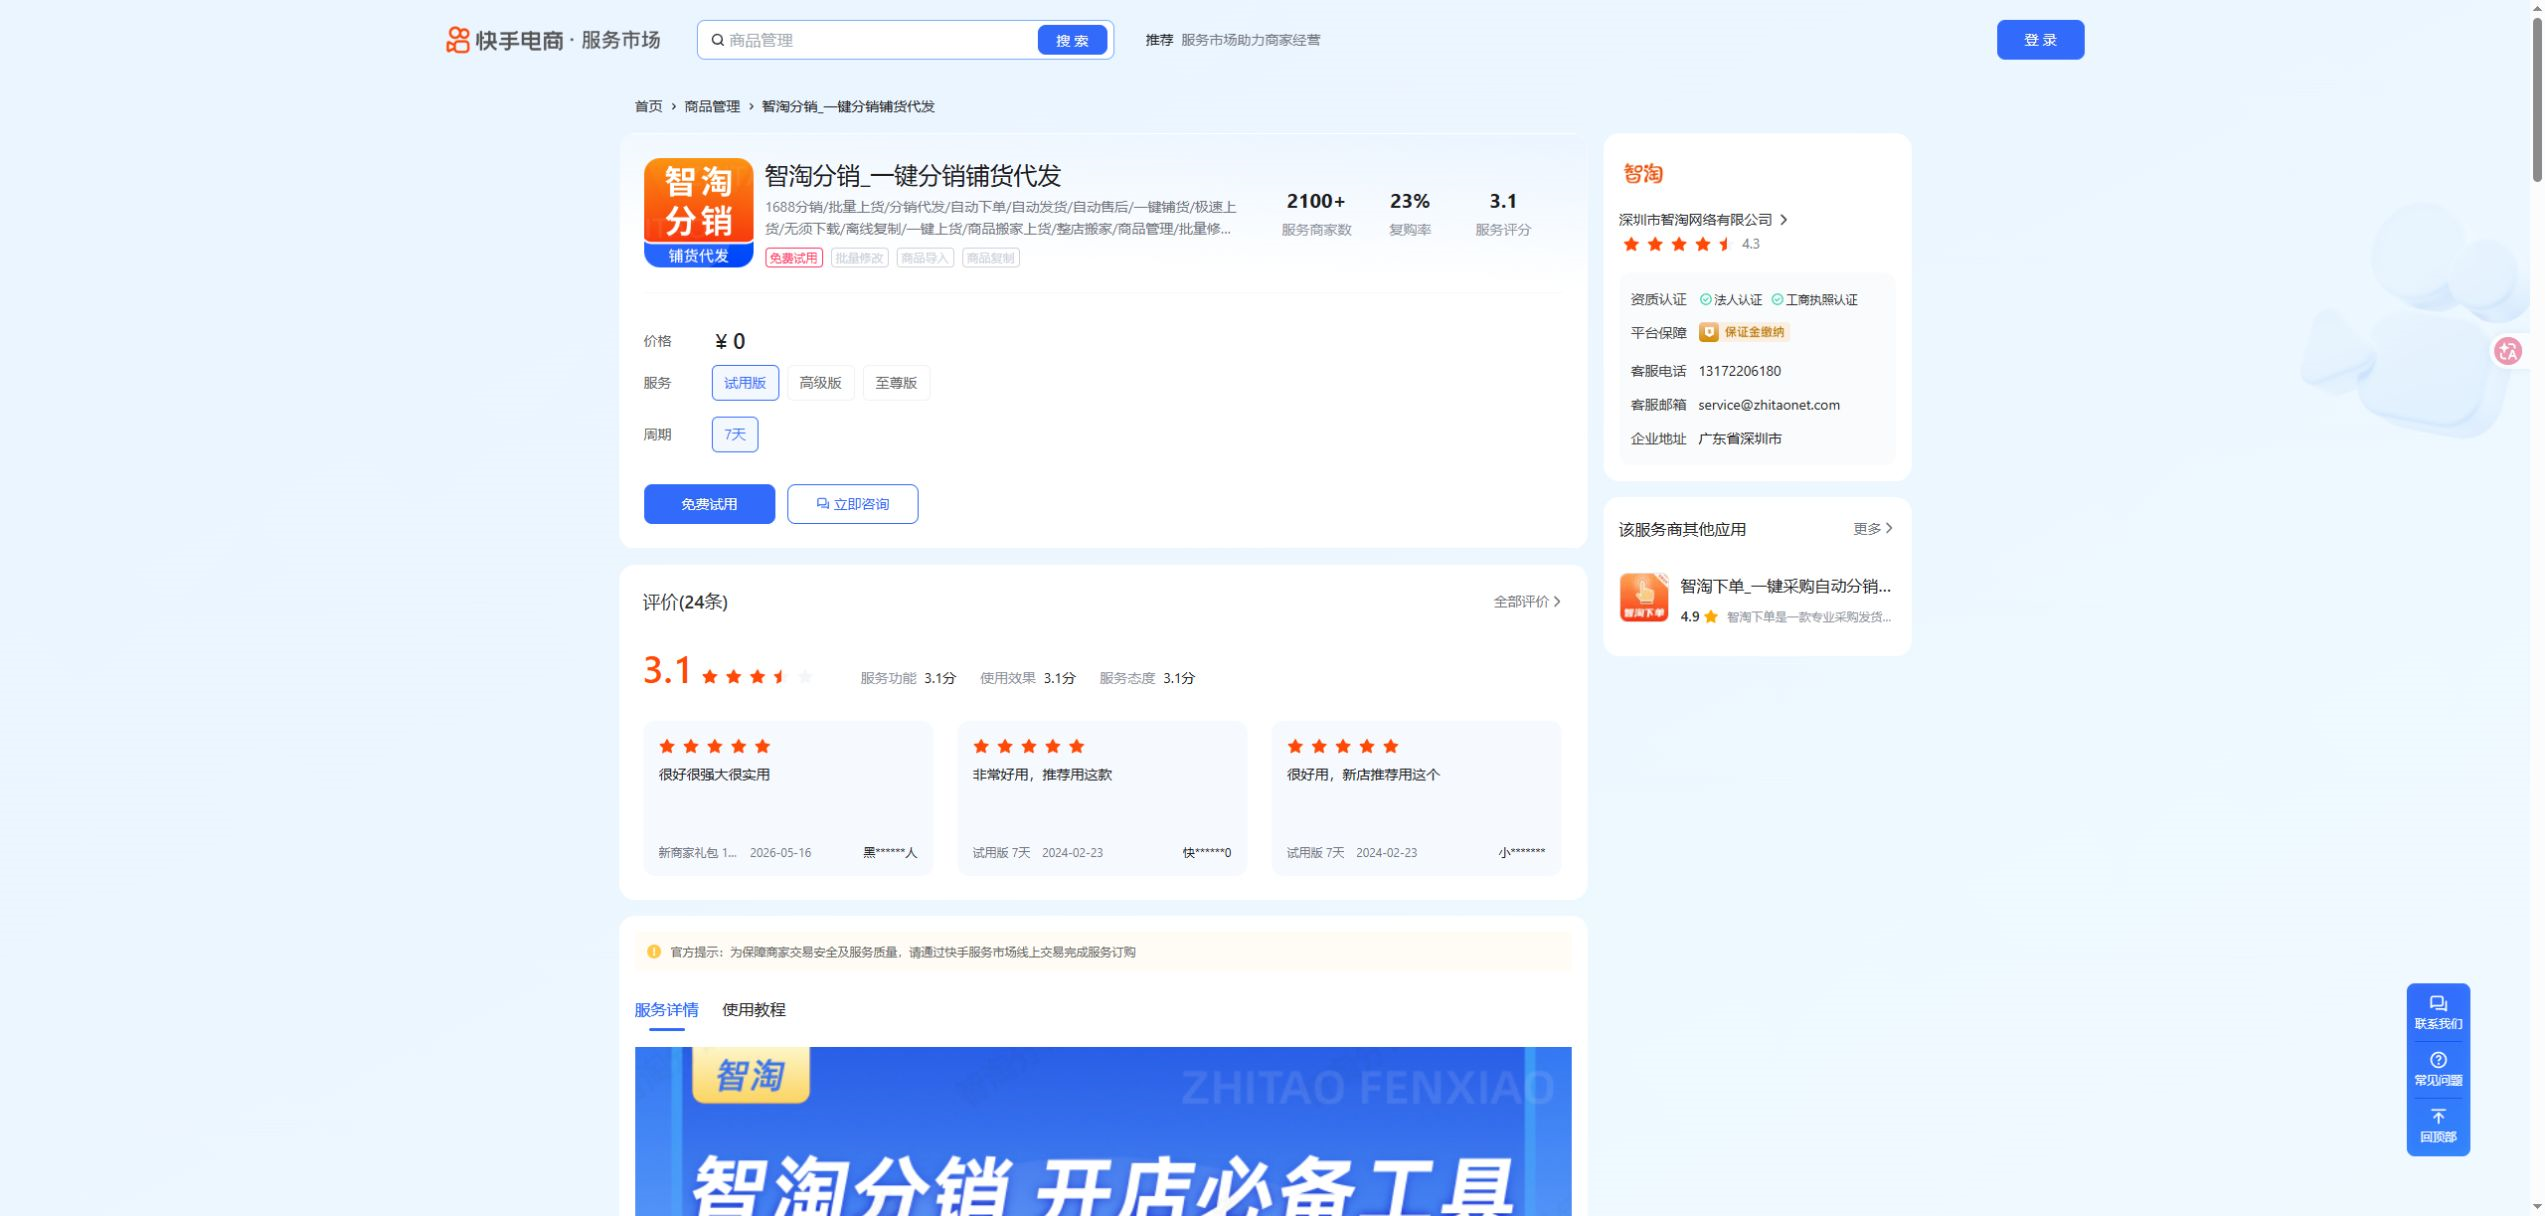Click 服务市场助力商家经营 recommendation text
Image resolution: width=2545 pixels, height=1216 pixels.
tap(1249, 40)
